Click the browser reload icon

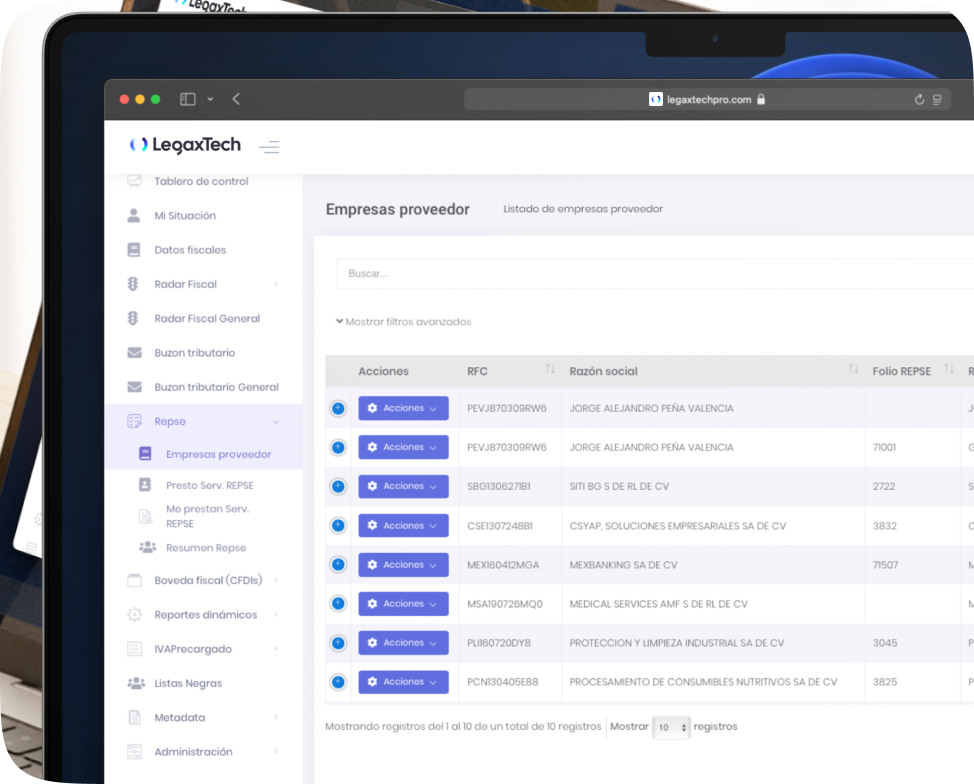[x=919, y=100]
